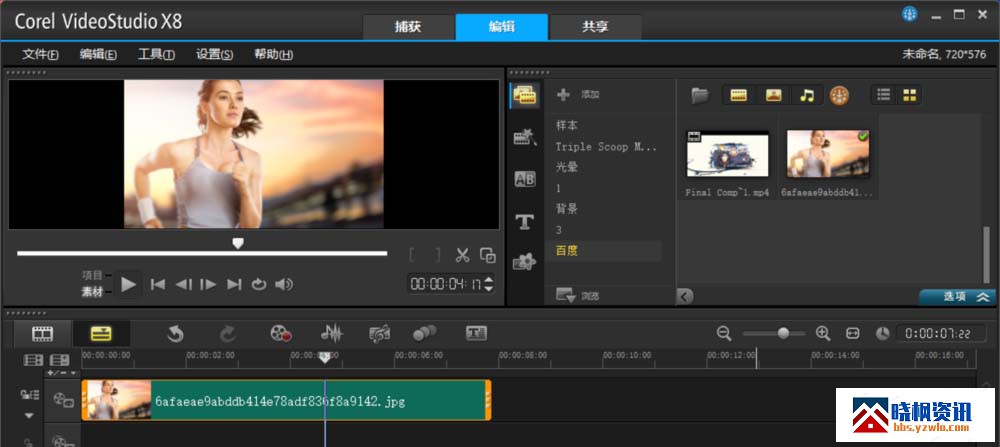Click the plus icon to add a library folder
Image resolution: width=1000 pixels, height=447 pixels.
click(x=563, y=95)
